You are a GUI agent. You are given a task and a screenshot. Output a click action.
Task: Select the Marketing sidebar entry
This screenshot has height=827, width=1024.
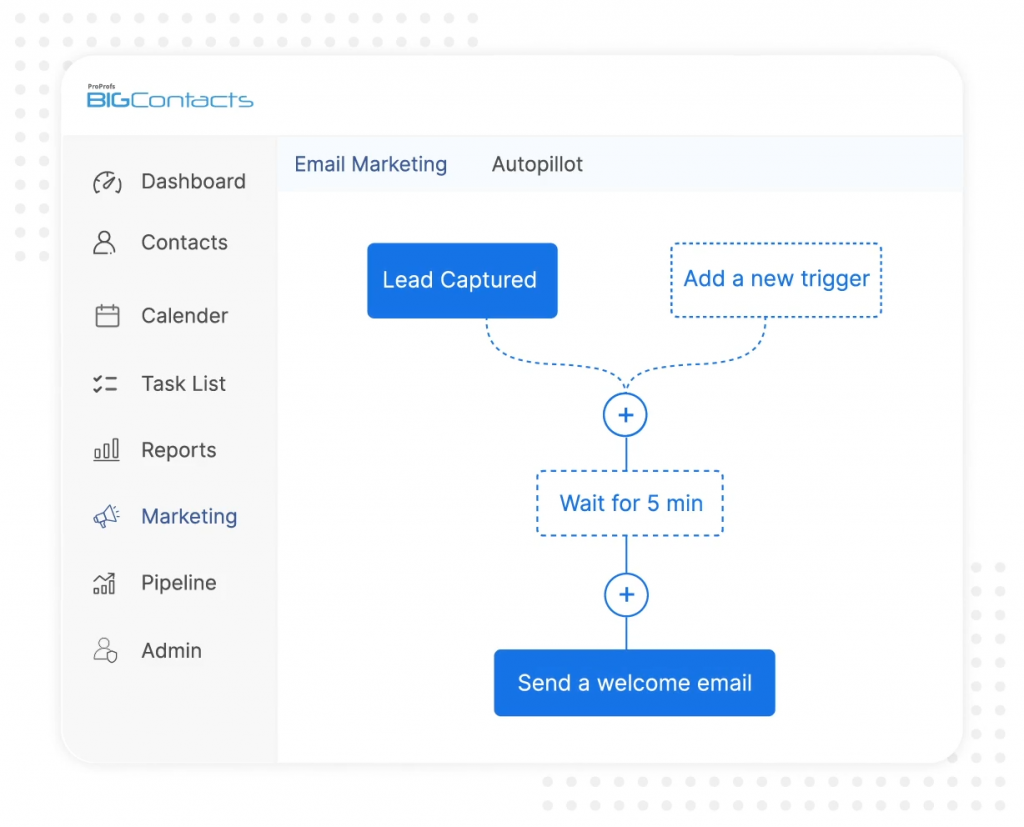click(189, 516)
